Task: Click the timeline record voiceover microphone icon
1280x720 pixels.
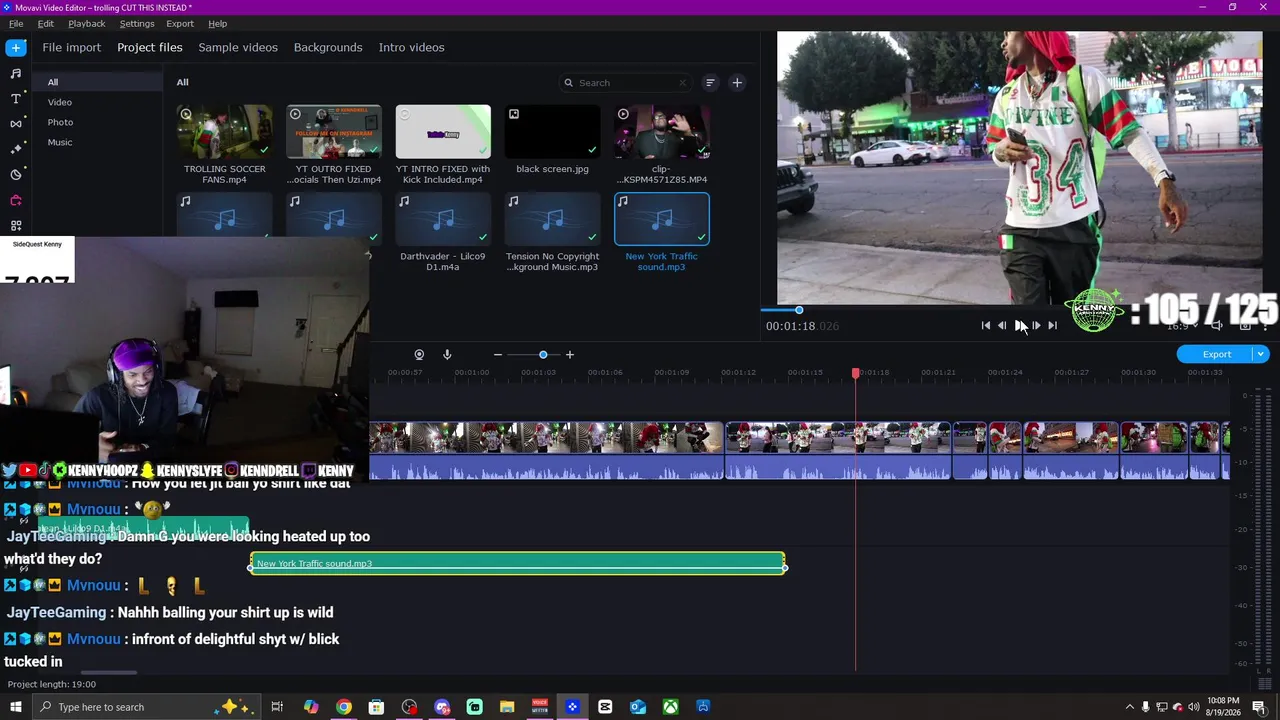Action: (x=447, y=355)
